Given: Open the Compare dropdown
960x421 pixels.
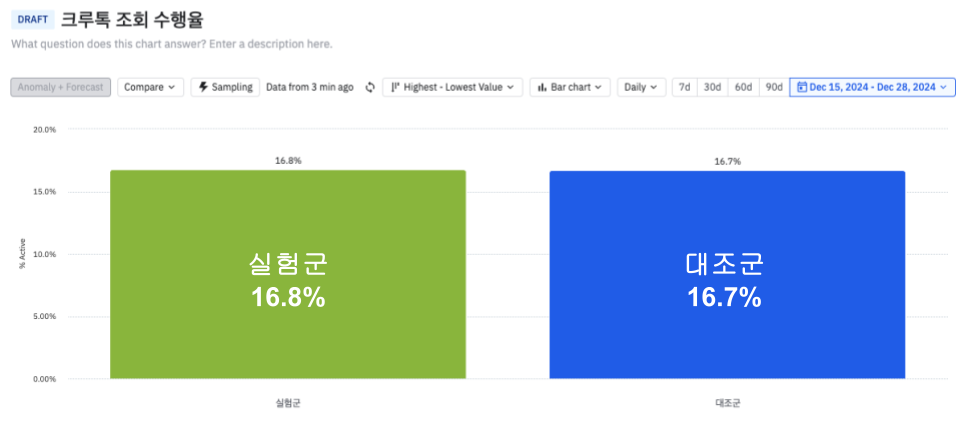Looking at the screenshot, I should [150, 87].
